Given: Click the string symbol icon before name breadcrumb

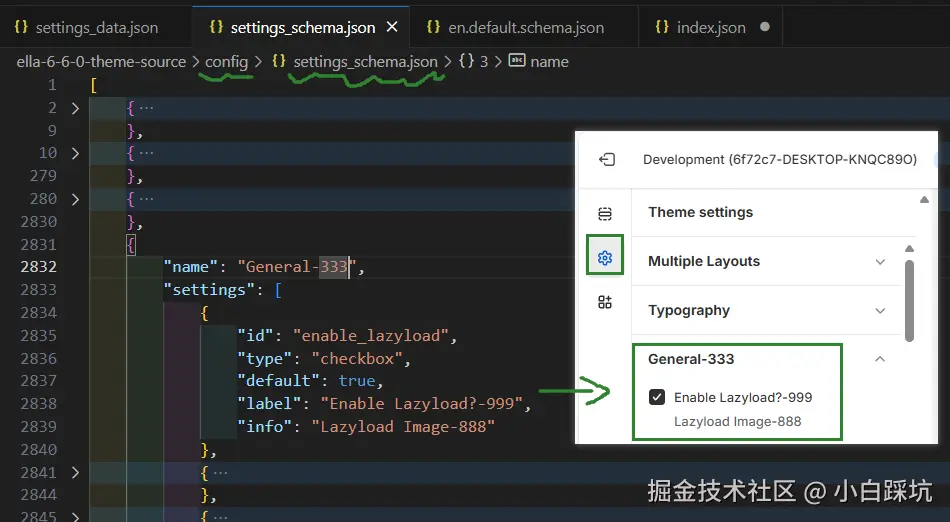Looking at the screenshot, I should [517, 61].
